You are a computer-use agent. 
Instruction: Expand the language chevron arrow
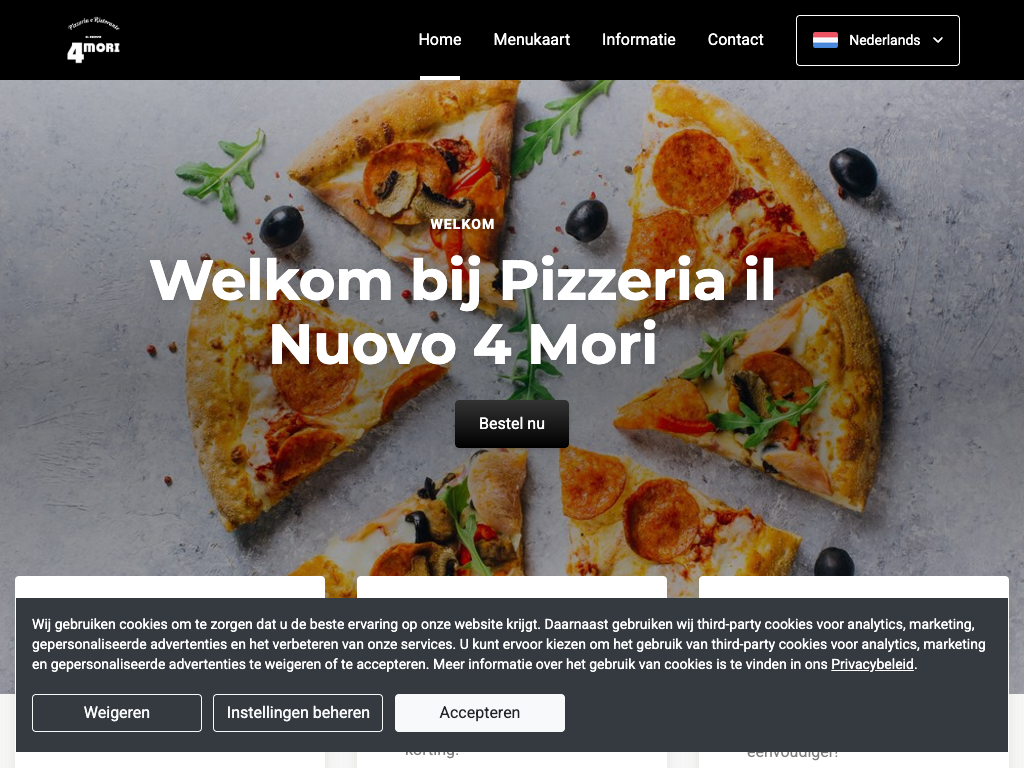(938, 40)
